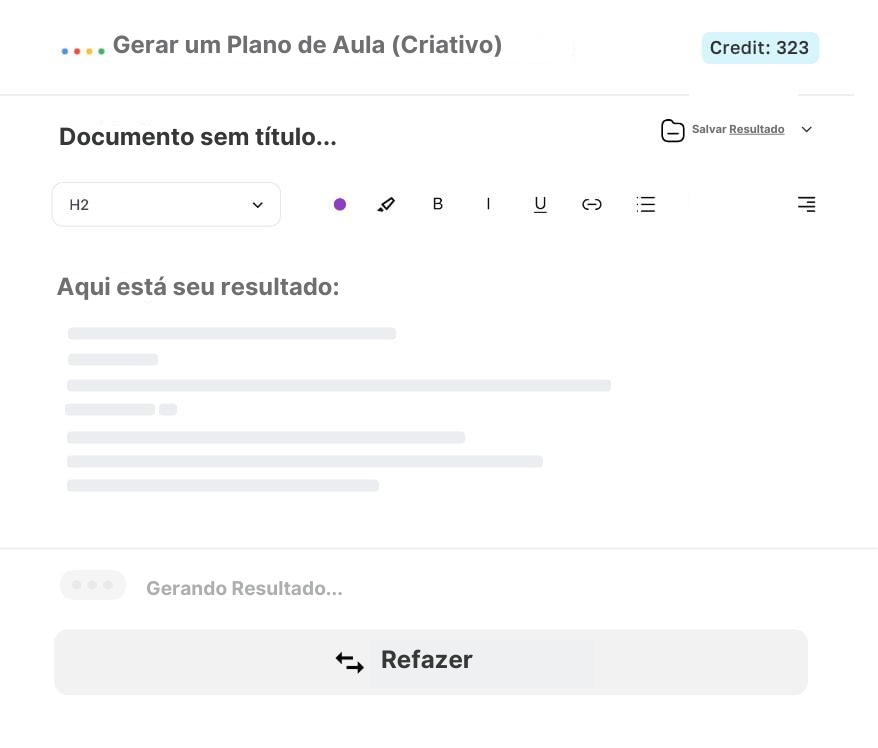Image resolution: width=878 pixels, height=748 pixels.
Task: Insert a hyperlink
Action: point(592,204)
